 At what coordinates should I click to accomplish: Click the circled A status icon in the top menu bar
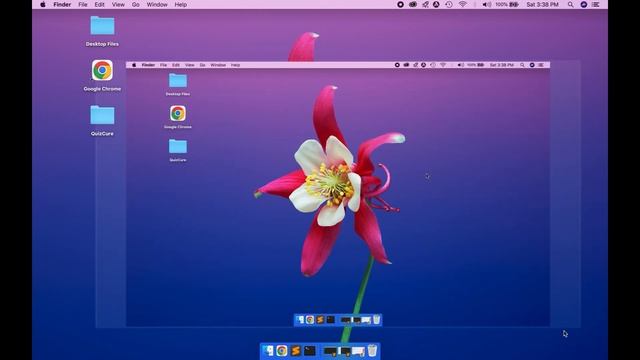pyautogui.click(x=436, y=4)
